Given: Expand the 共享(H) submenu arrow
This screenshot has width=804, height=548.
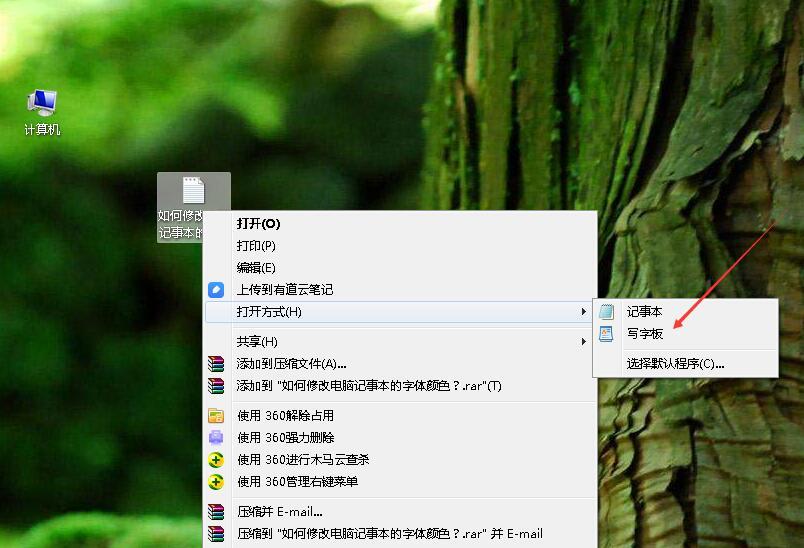Looking at the screenshot, I should (x=584, y=342).
